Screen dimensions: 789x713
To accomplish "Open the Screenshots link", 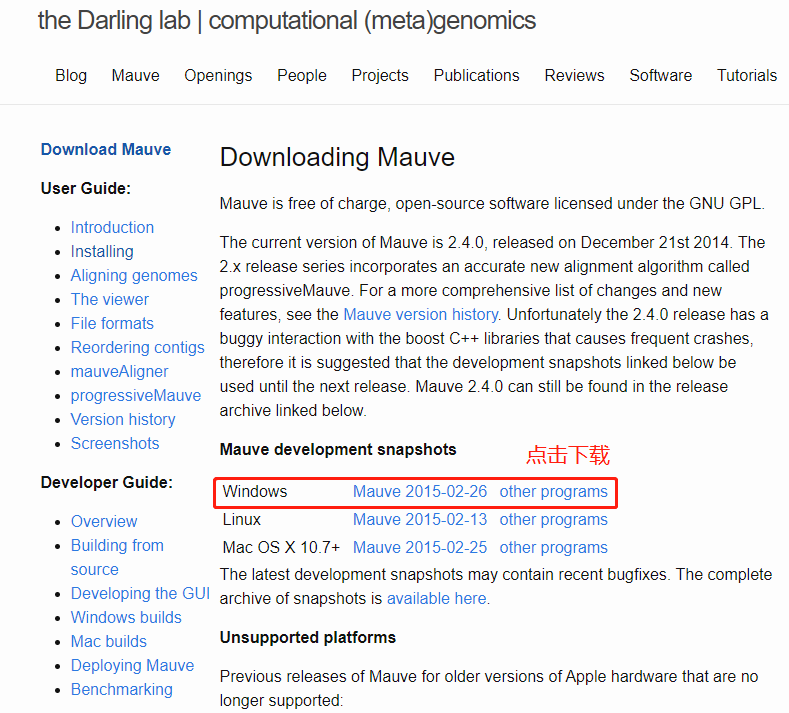I will tap(115, 443).
